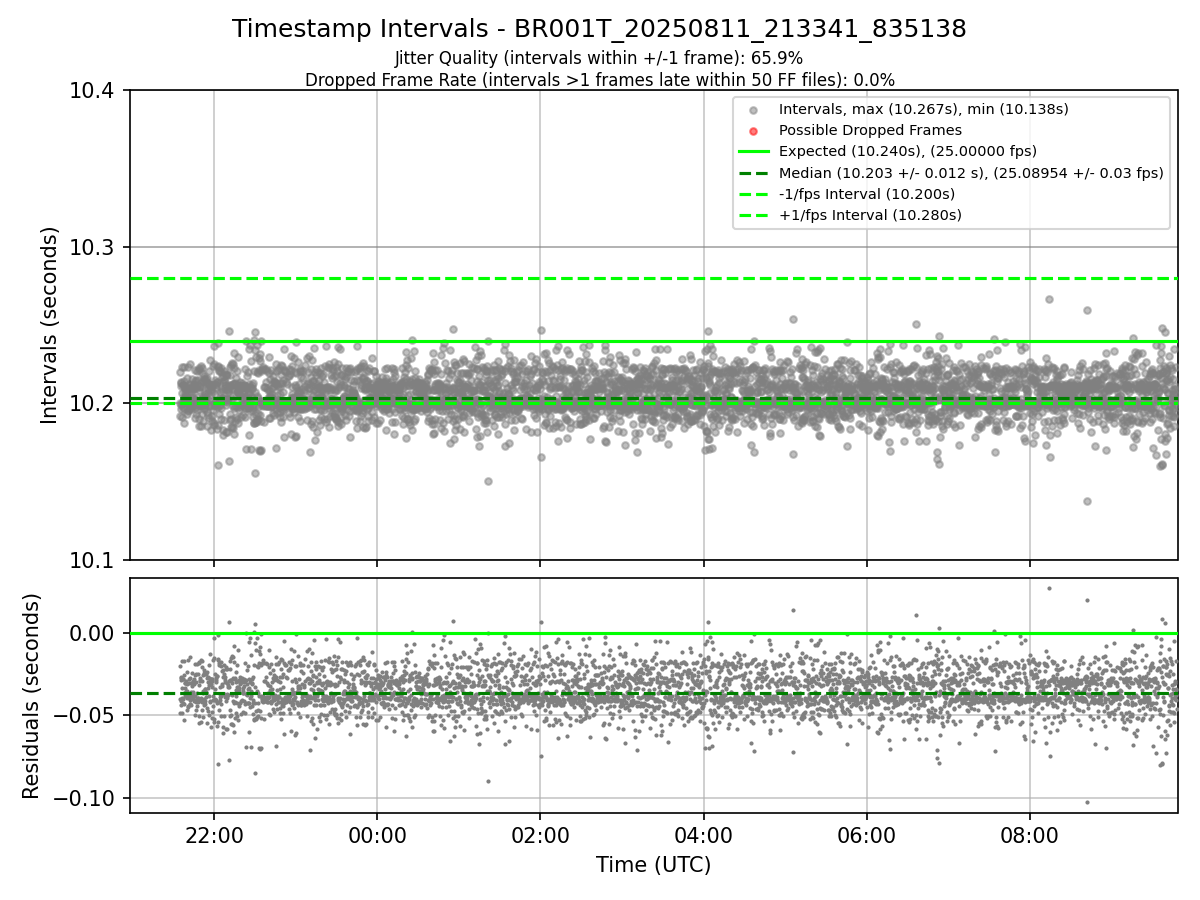Click the 'Dropped Frame Rate' subtitle line

[599, 80]
